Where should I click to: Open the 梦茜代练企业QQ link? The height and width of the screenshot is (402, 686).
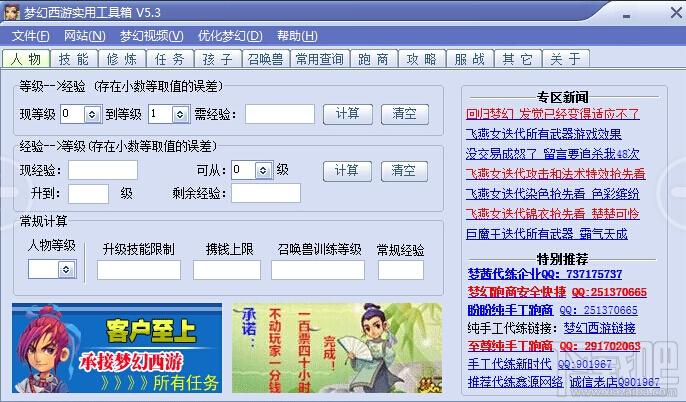(x=545, y=274)
